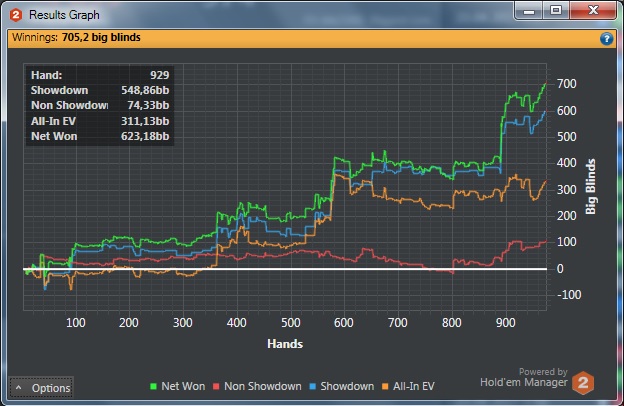Click the Hold'em Manager 2 orange hexagon logo

[583, 383]
